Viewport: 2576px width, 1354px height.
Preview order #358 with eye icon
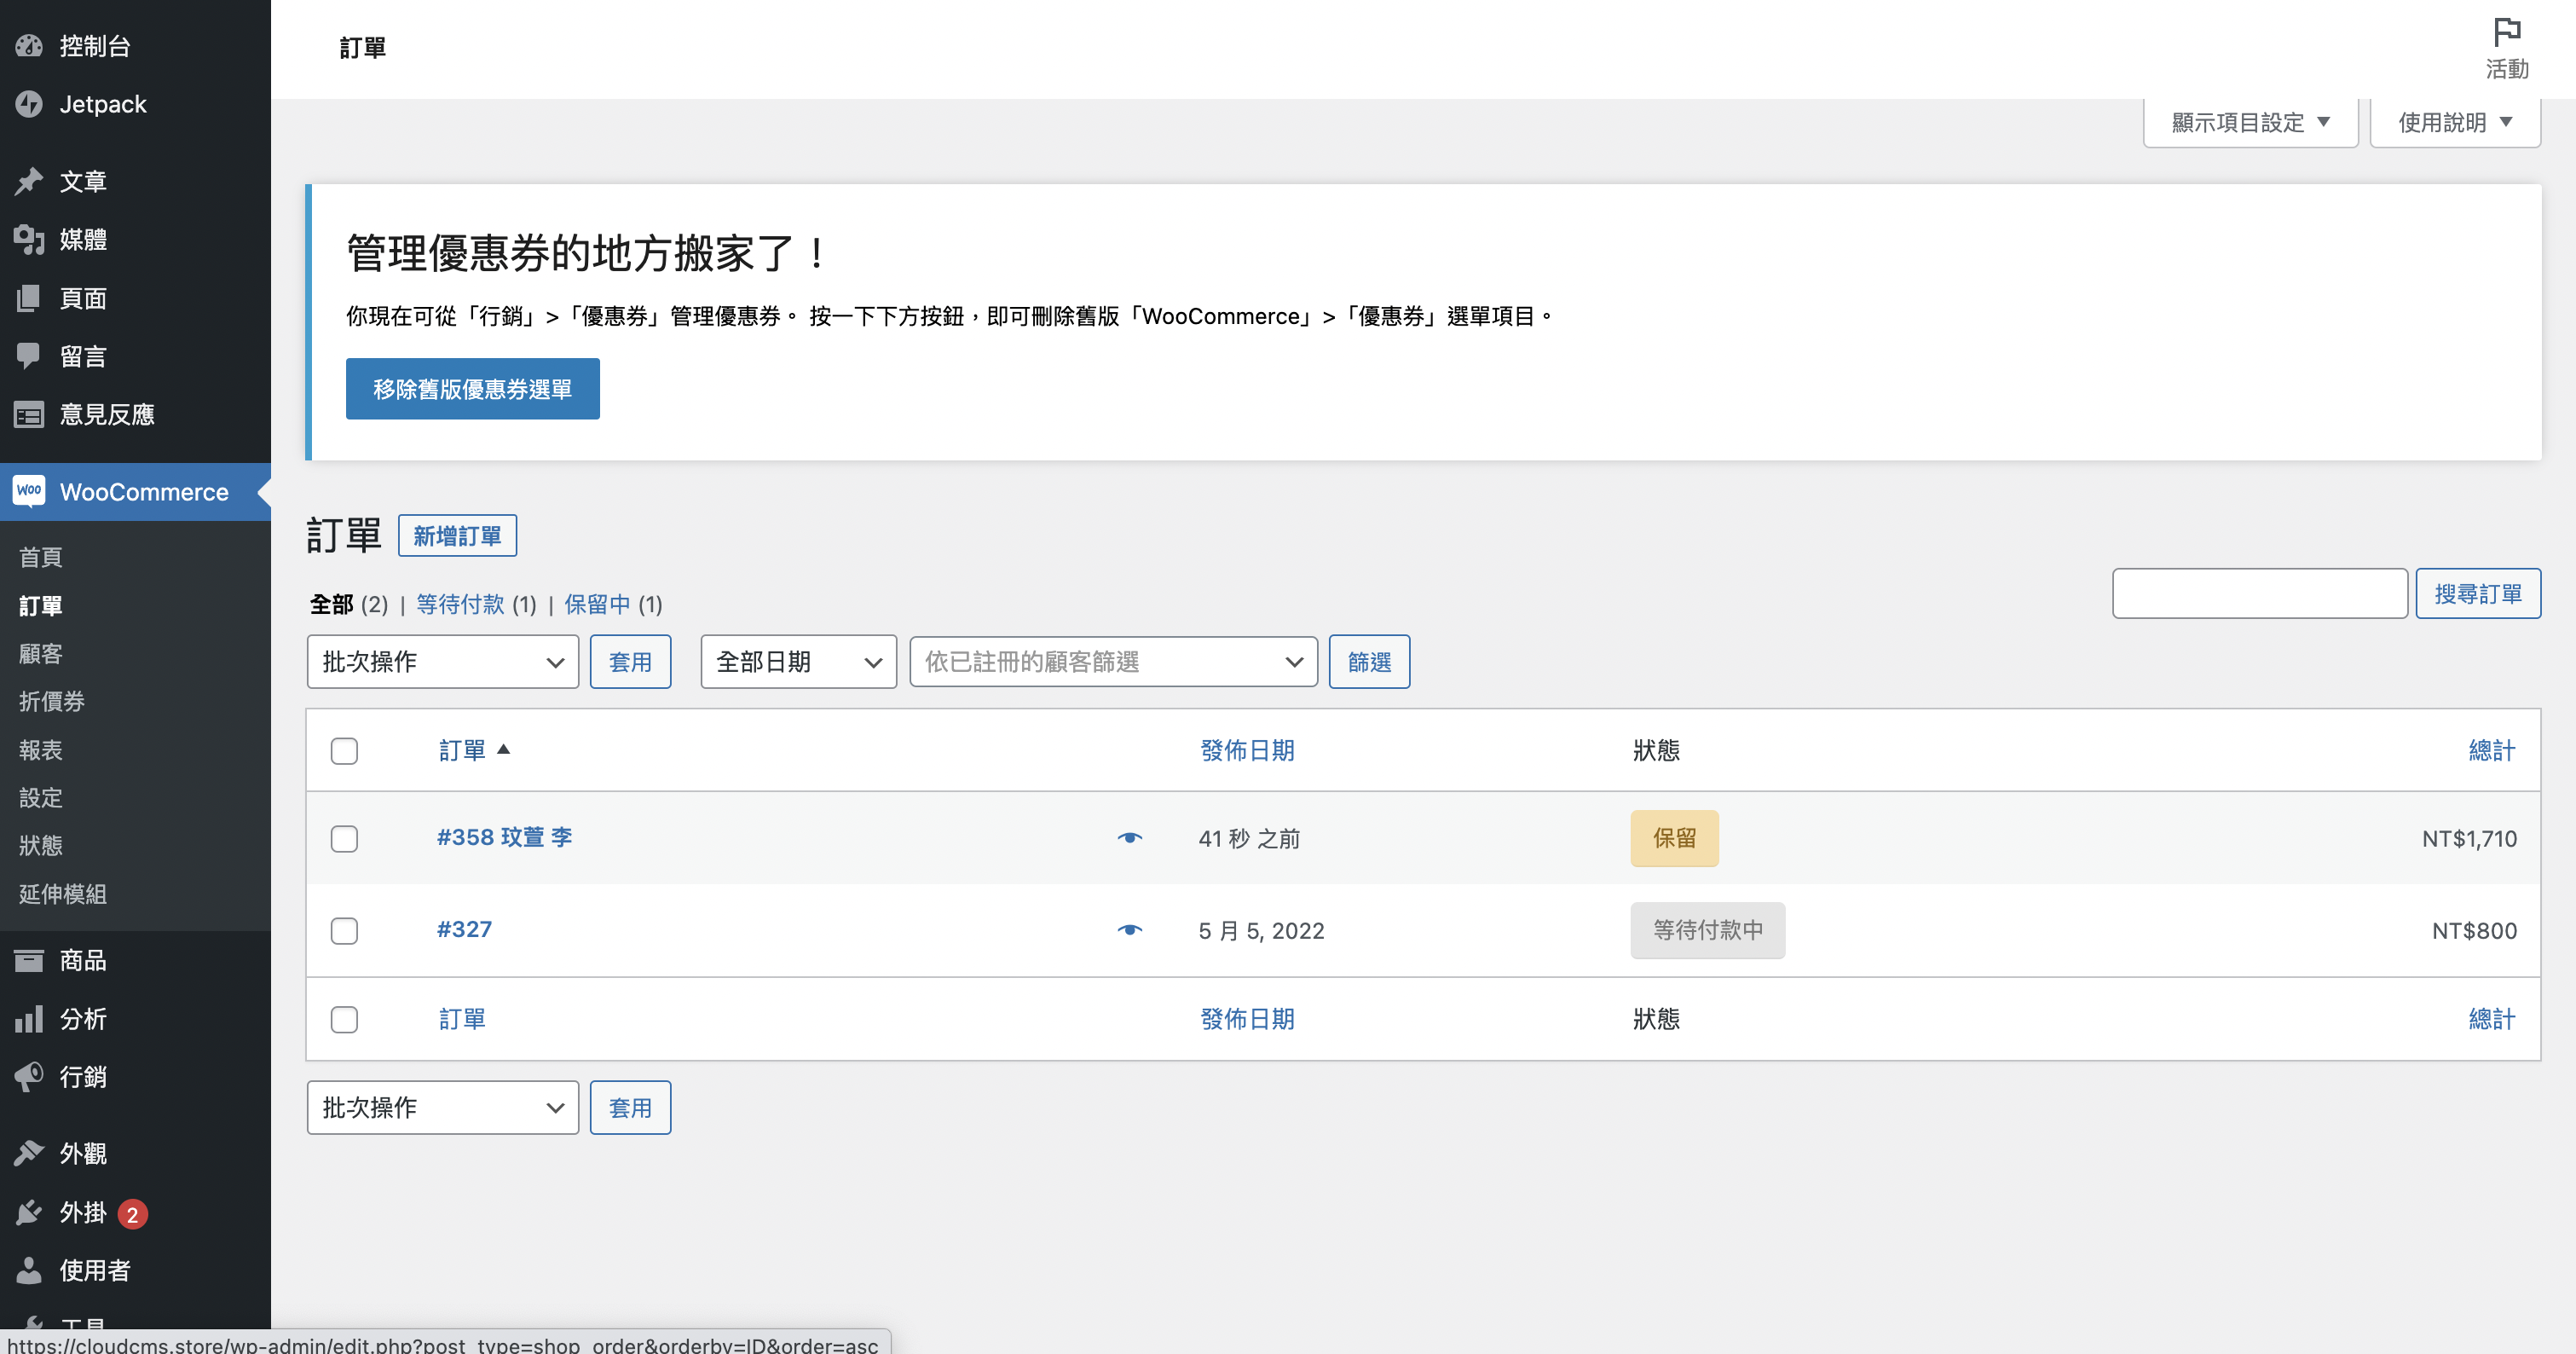(x=1129, y=838)
